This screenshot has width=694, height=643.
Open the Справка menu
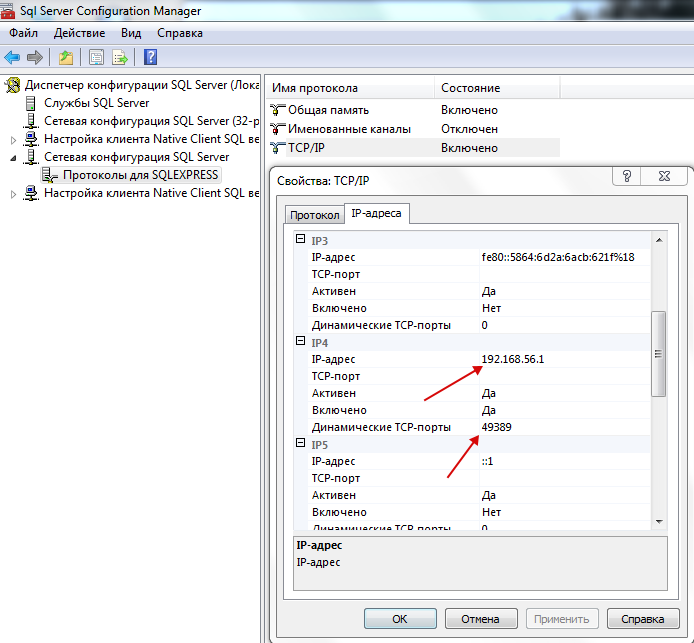[180, 33]
